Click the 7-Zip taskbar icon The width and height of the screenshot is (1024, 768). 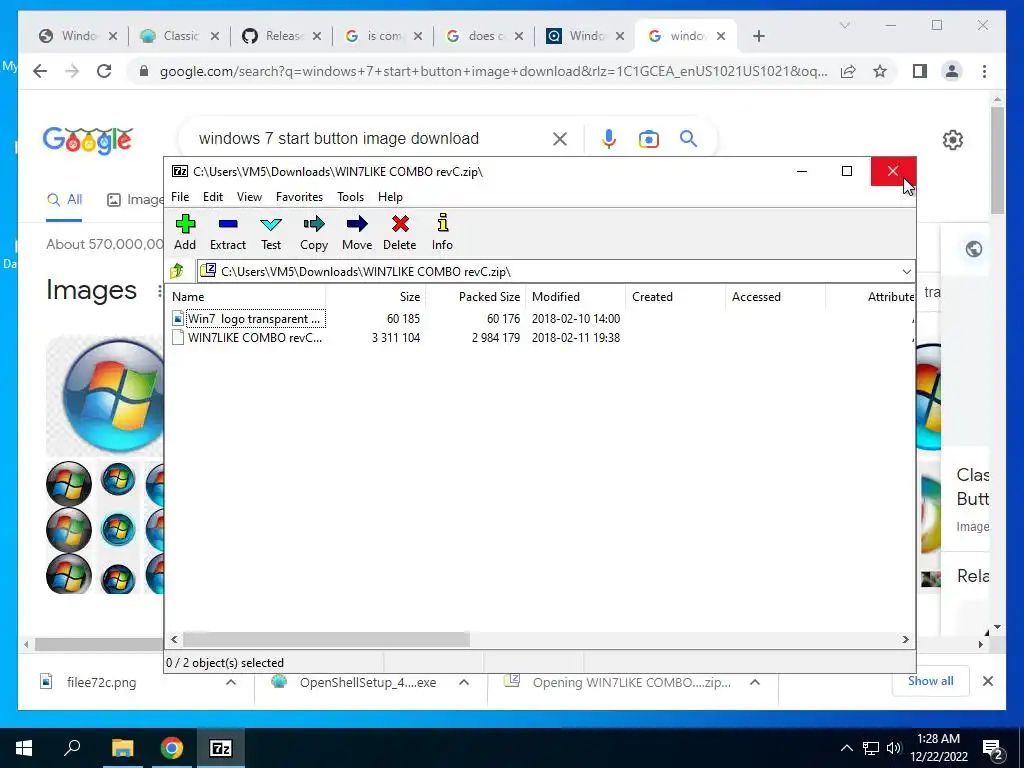[221, 748]
